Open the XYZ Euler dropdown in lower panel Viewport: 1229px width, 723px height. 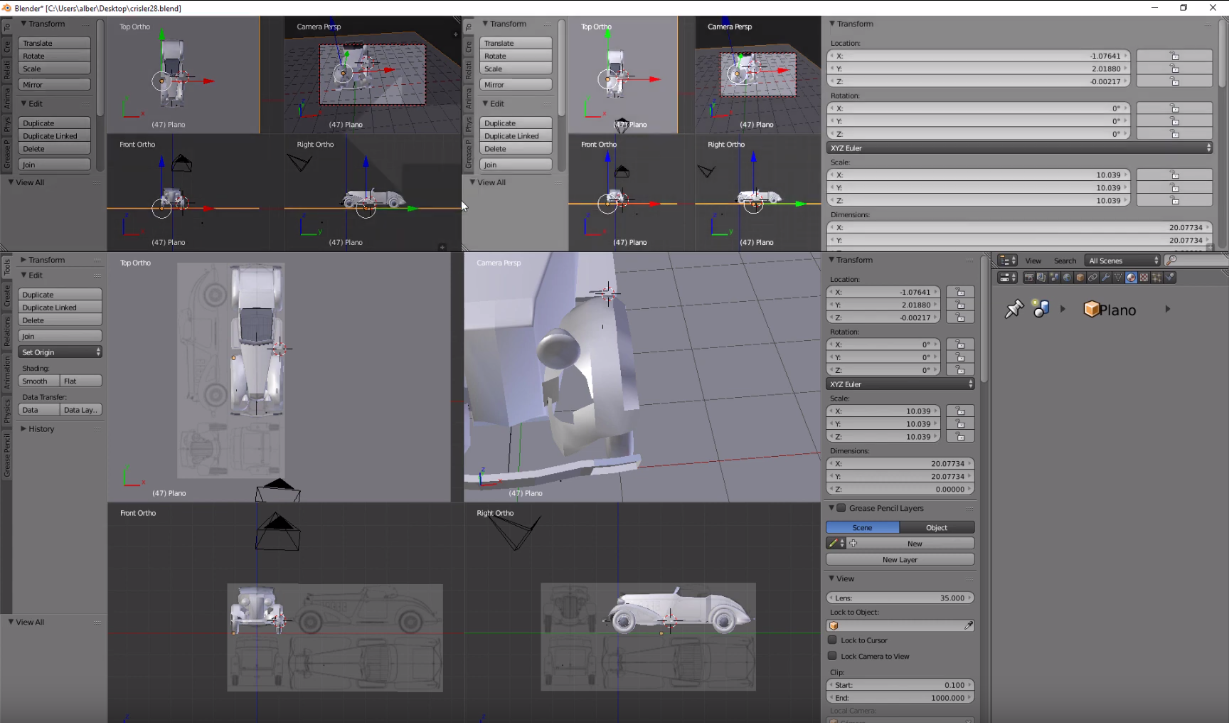pos(900,384)
